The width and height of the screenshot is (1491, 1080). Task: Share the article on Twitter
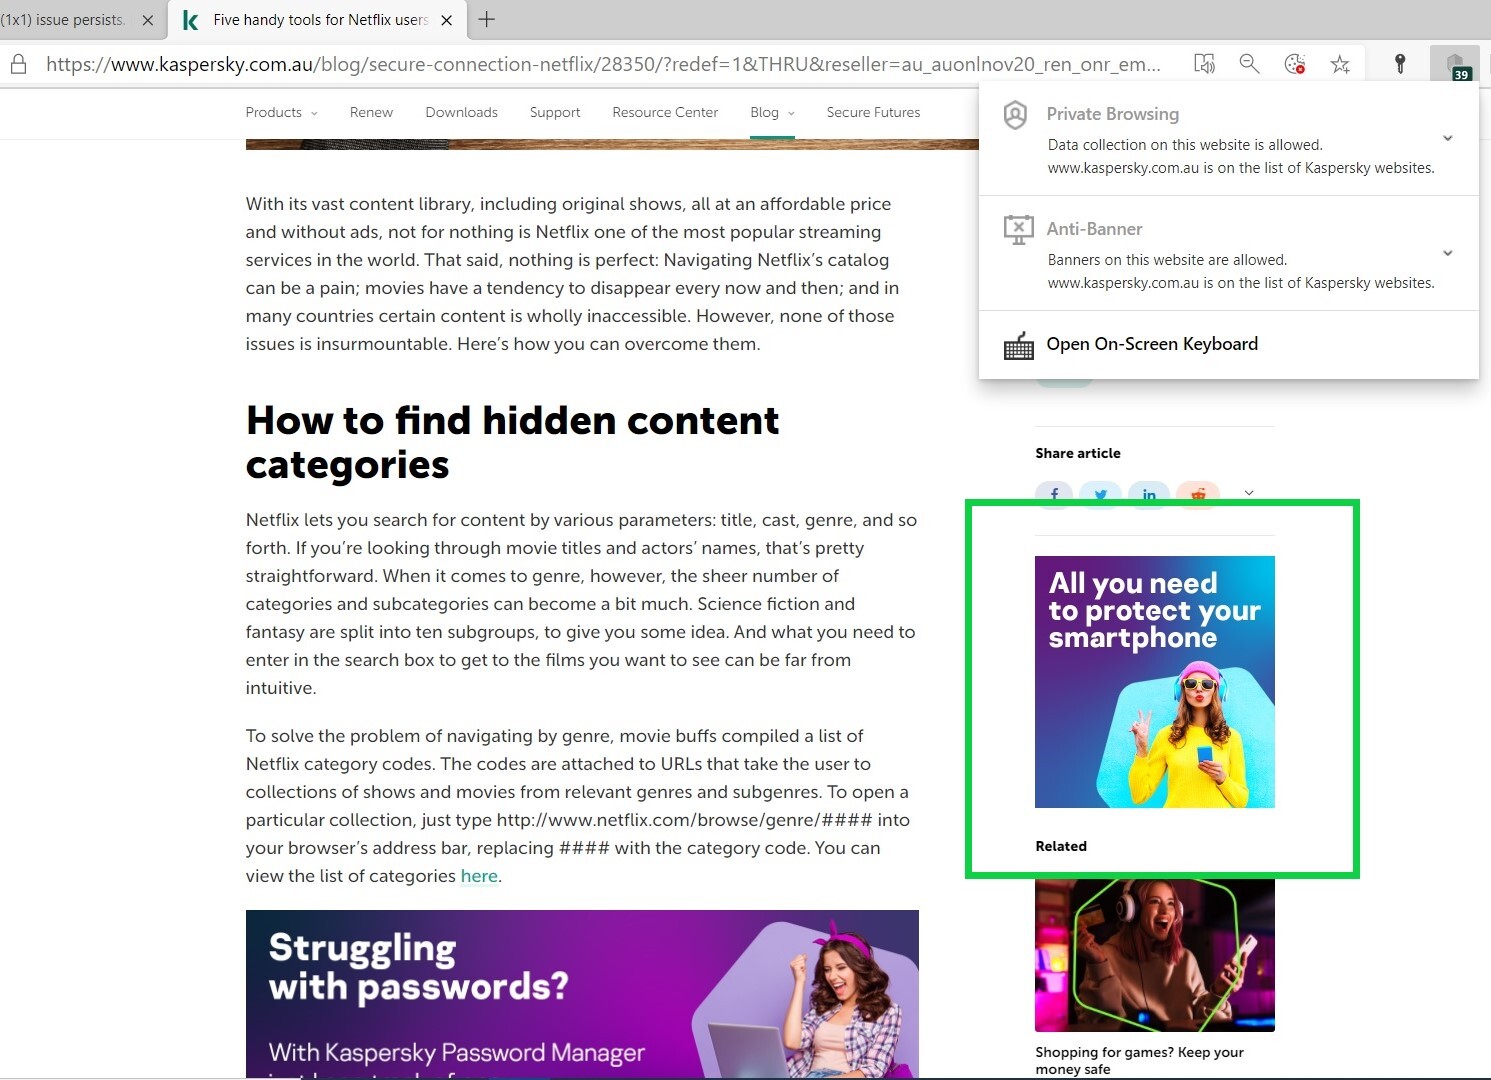(x=1101, y=494)
